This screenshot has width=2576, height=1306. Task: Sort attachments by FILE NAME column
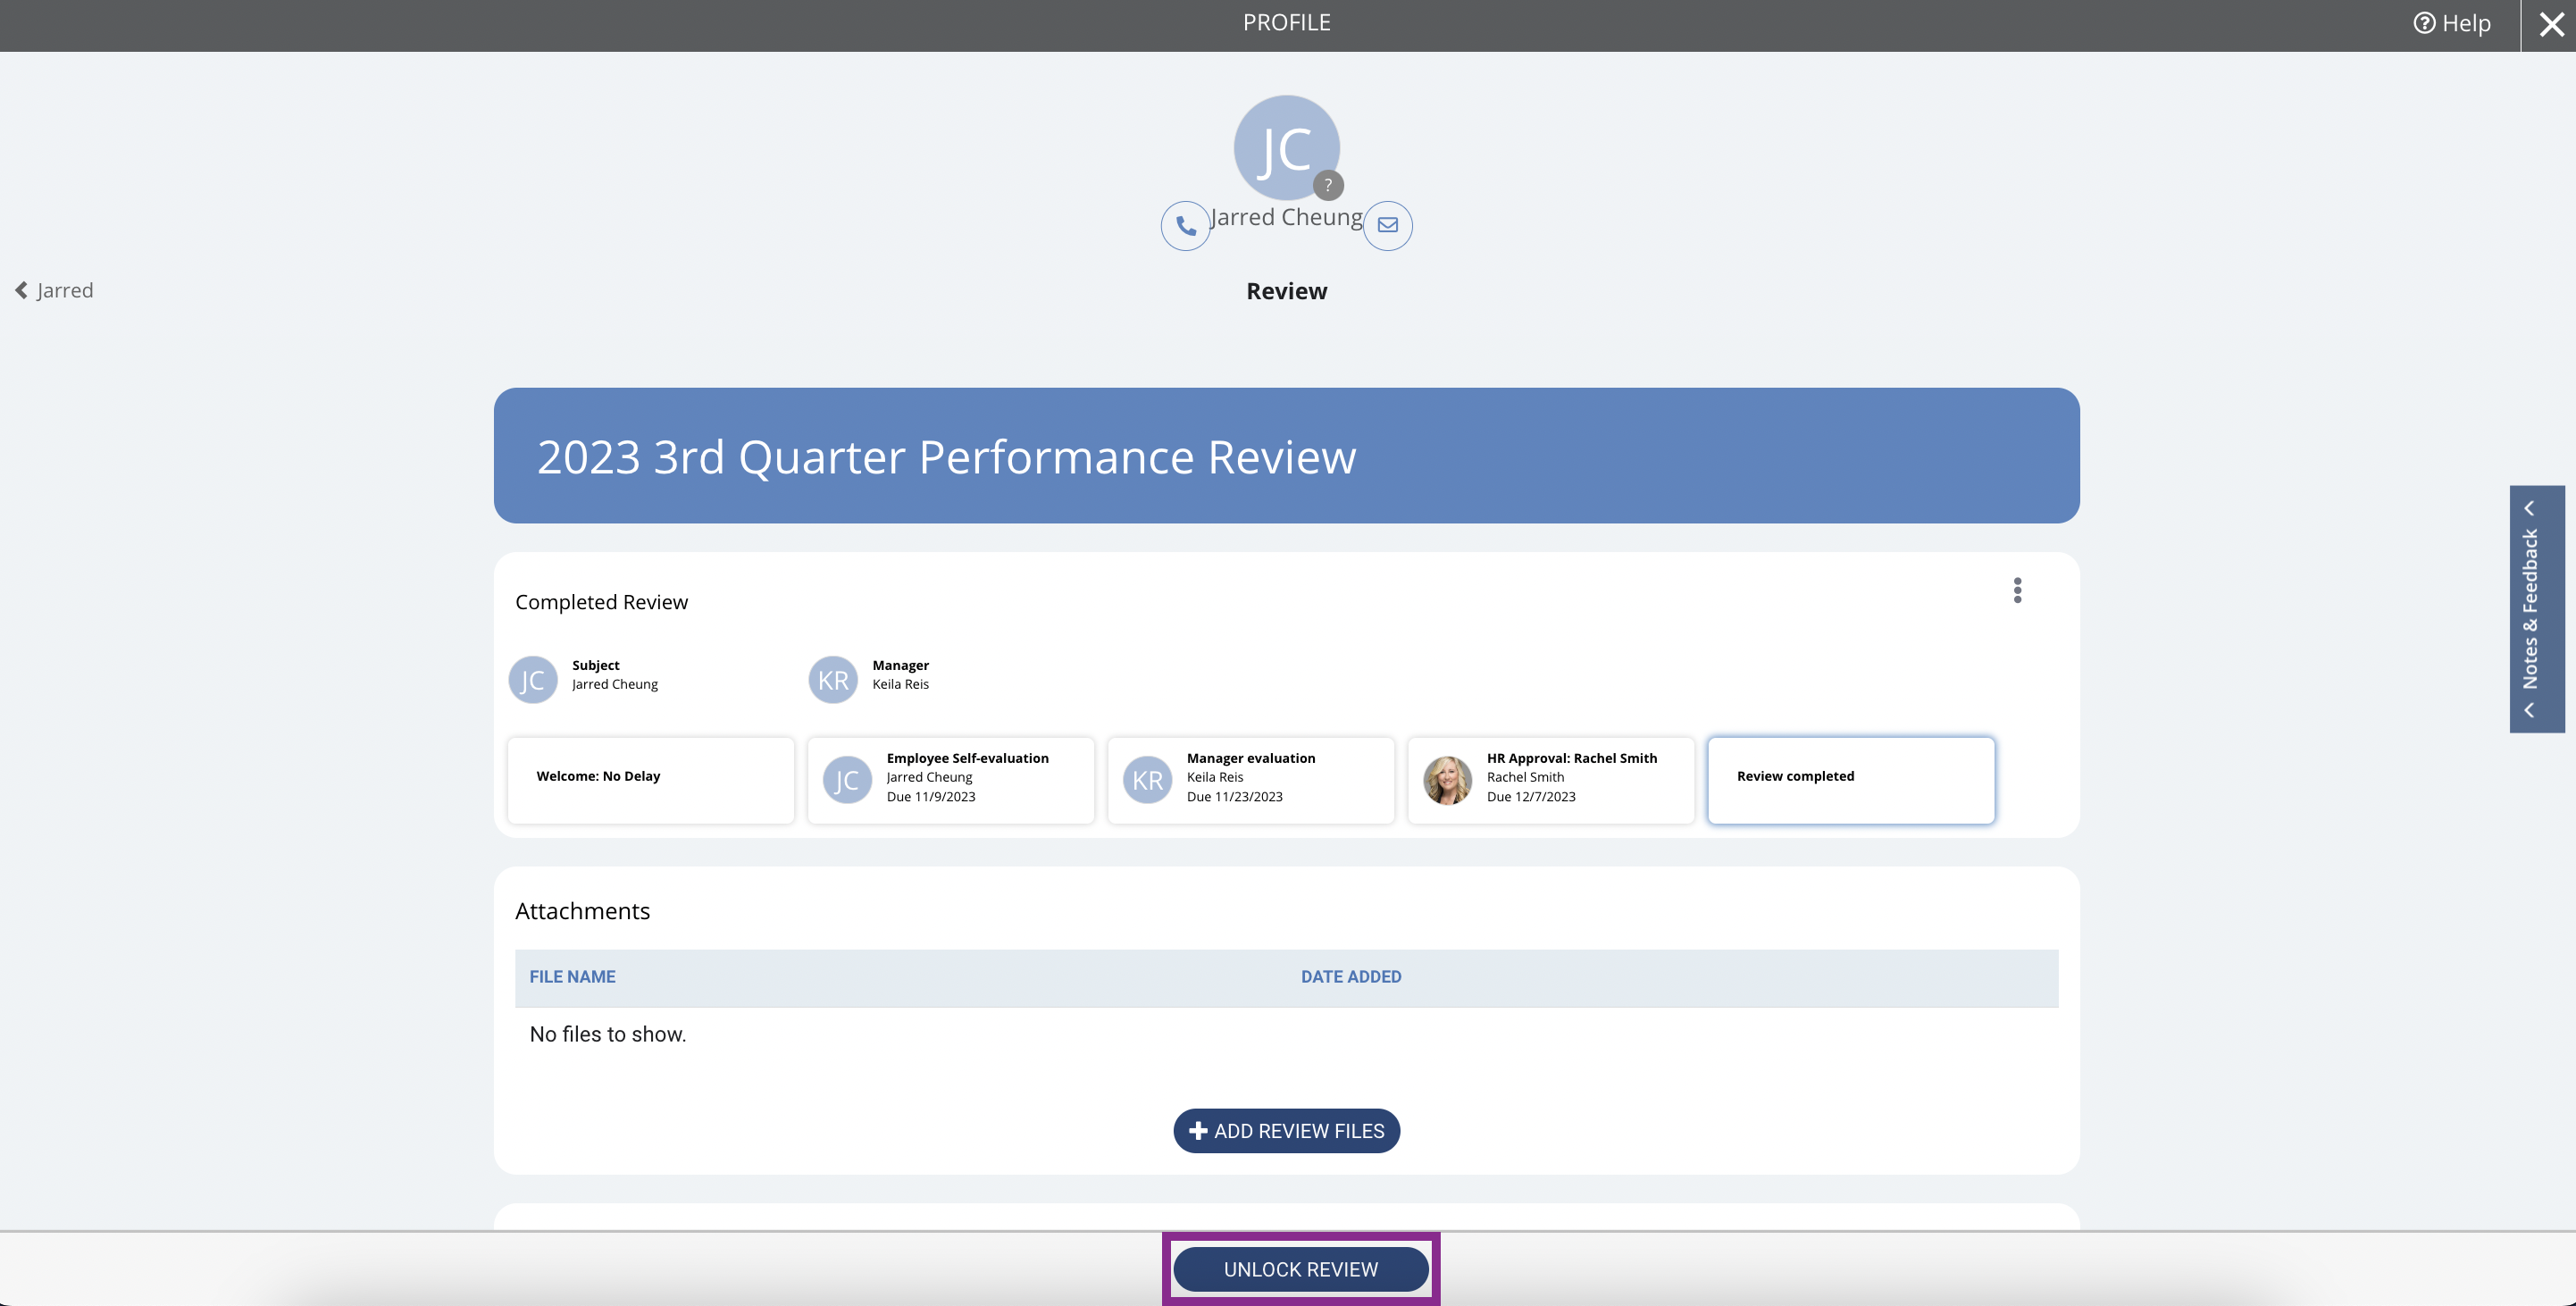572,977
